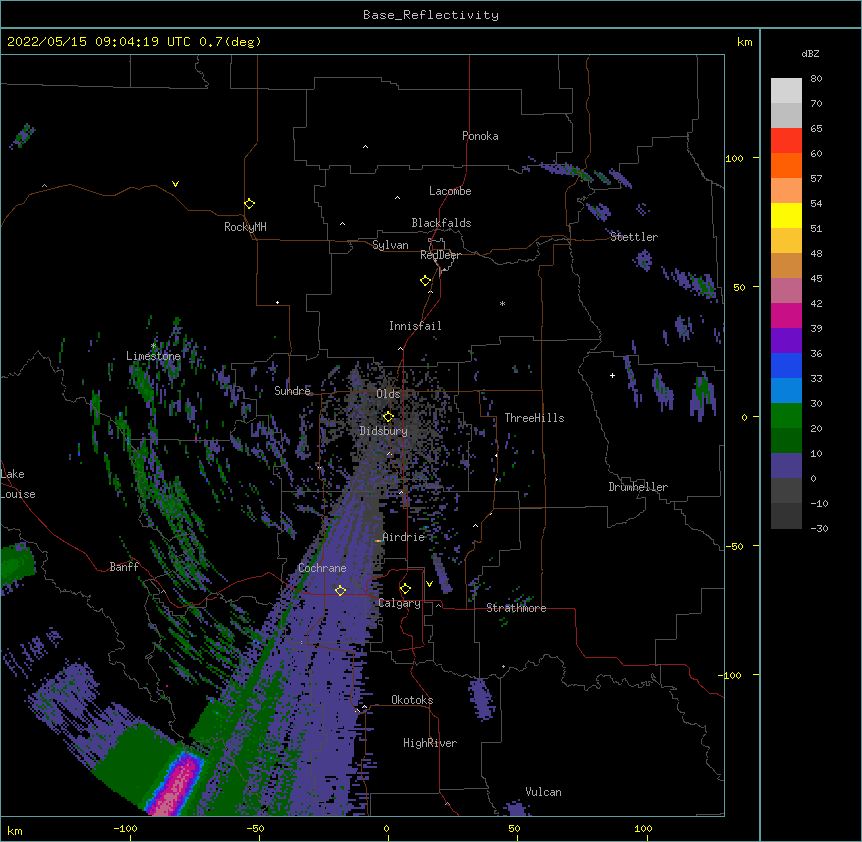This screenshot has height=842, width=862.
Task: Click the yellow radar marker between Olds and Didsbury
Action: tap(388, 416)
